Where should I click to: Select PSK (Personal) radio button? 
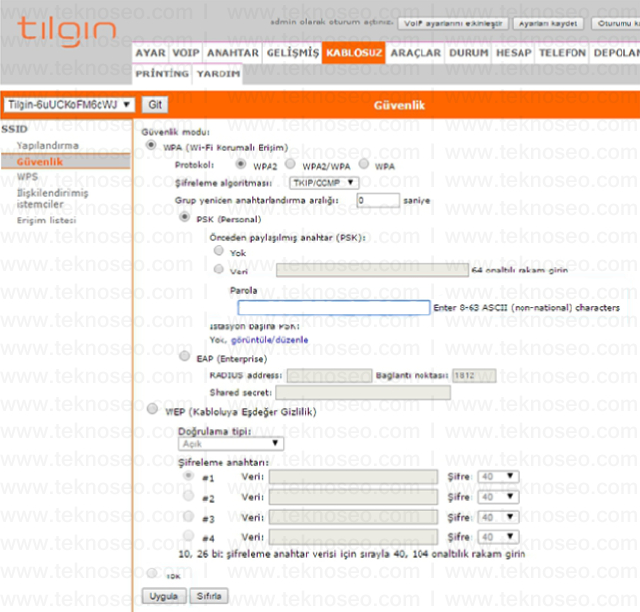click(184, 217)
